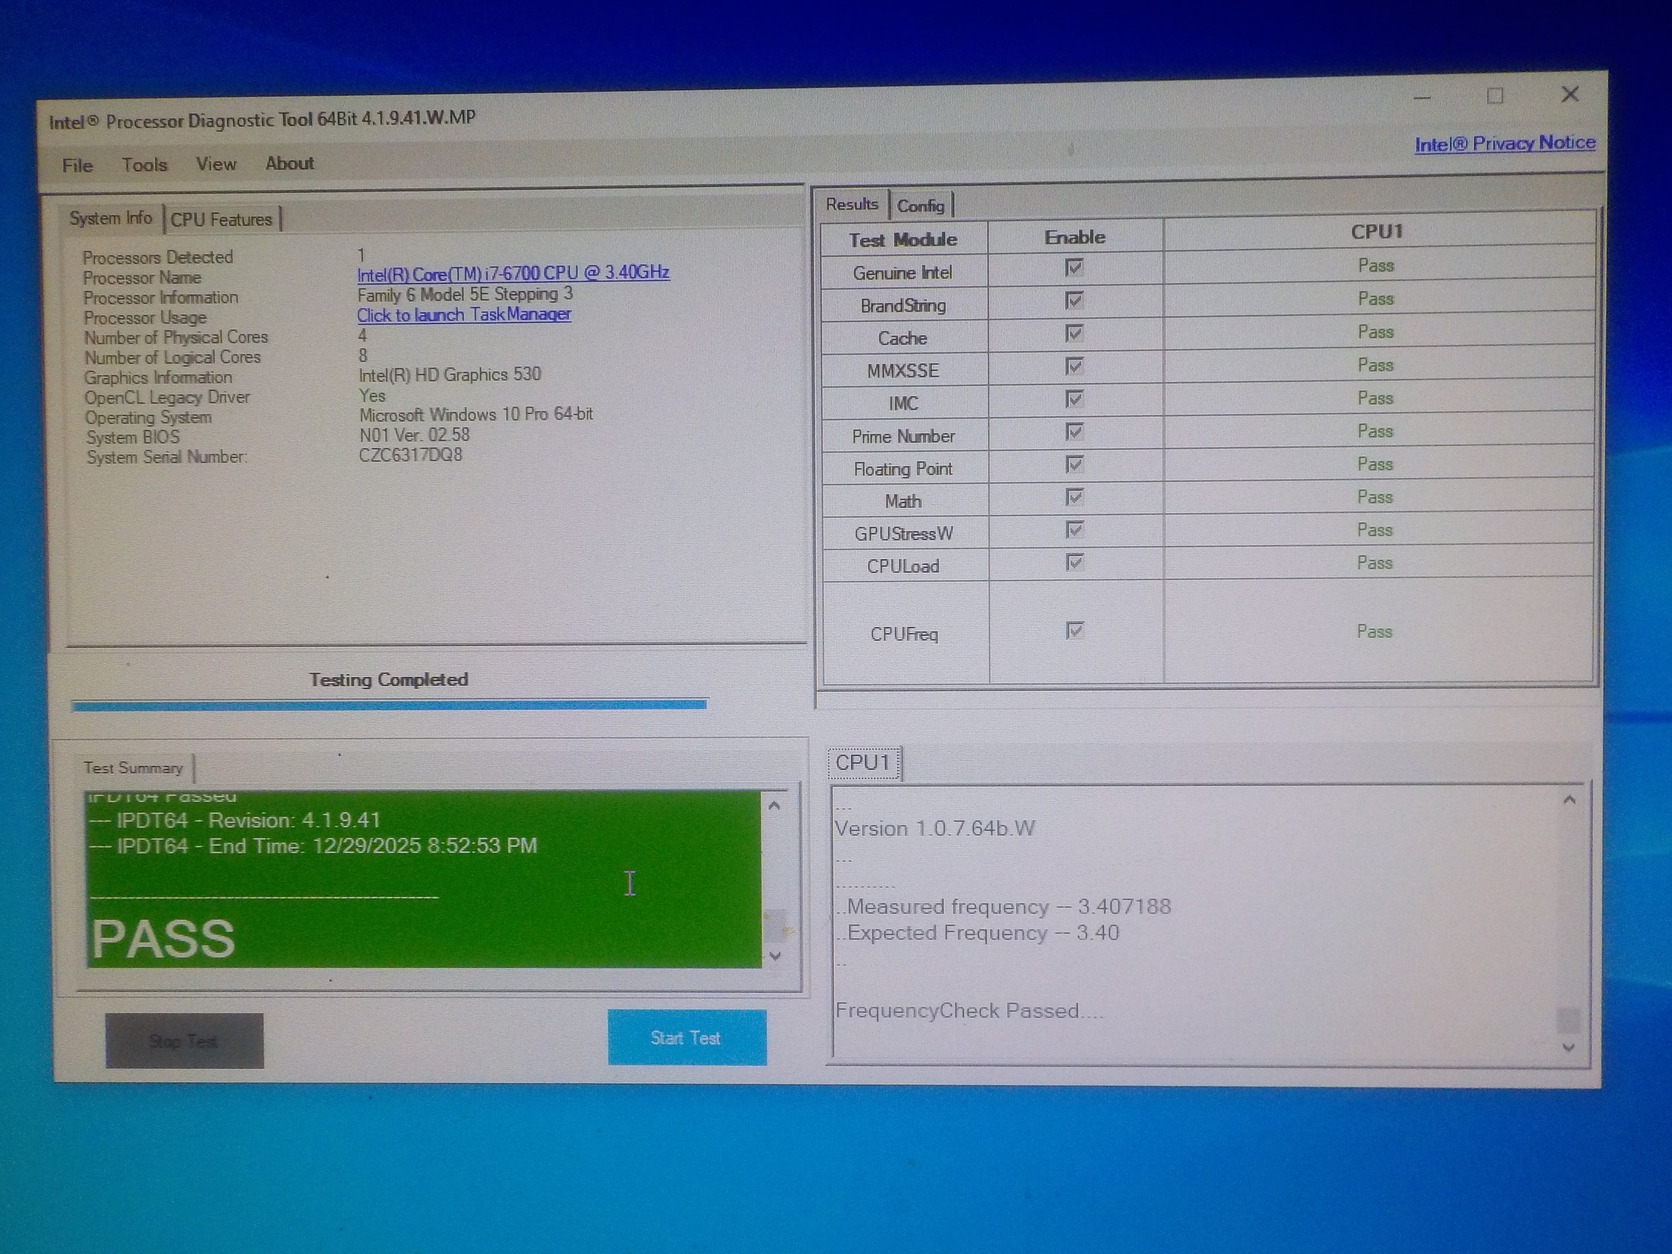Viewport: 1672px width, 1254px height.
Task: Toggle the Prime Number test checkbox
Action: click(x=1074, y=432)
